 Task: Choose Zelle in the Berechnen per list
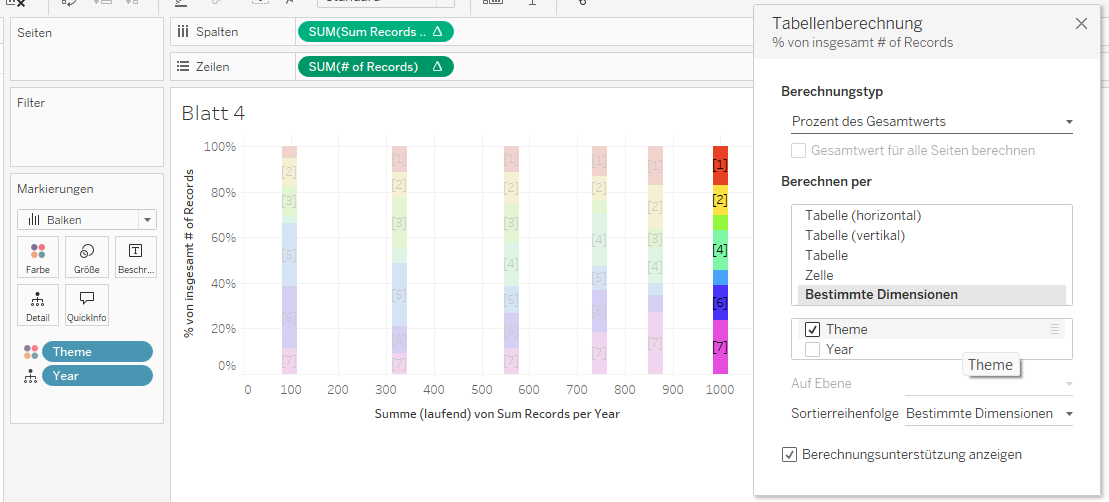click(x=819, y=275)
